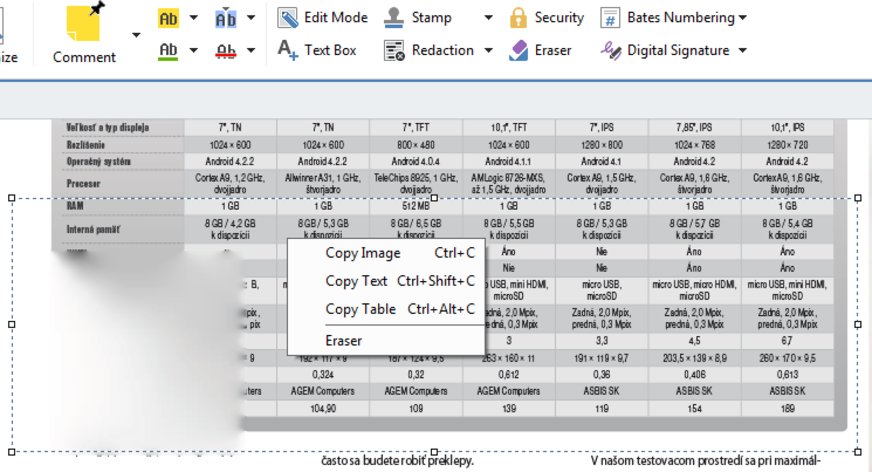Enable Edit Mode

pos(322,18)
